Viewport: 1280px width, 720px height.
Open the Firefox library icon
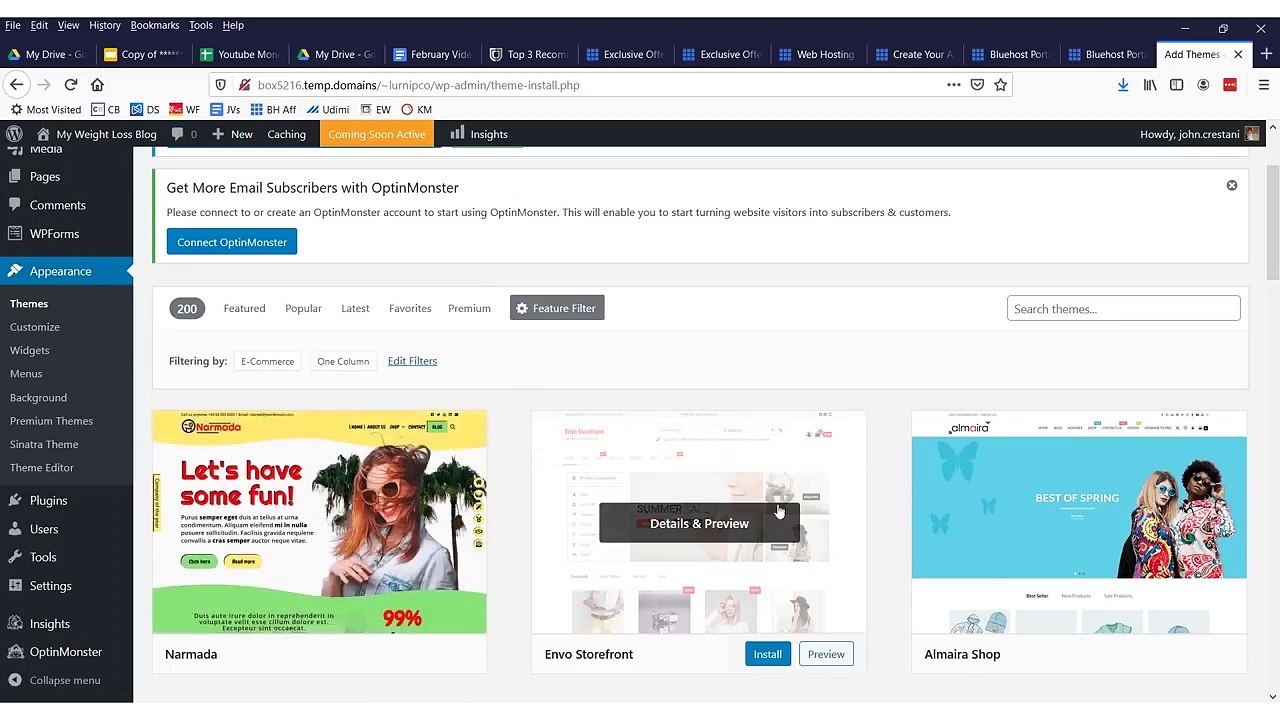[x=1150, y=85]
